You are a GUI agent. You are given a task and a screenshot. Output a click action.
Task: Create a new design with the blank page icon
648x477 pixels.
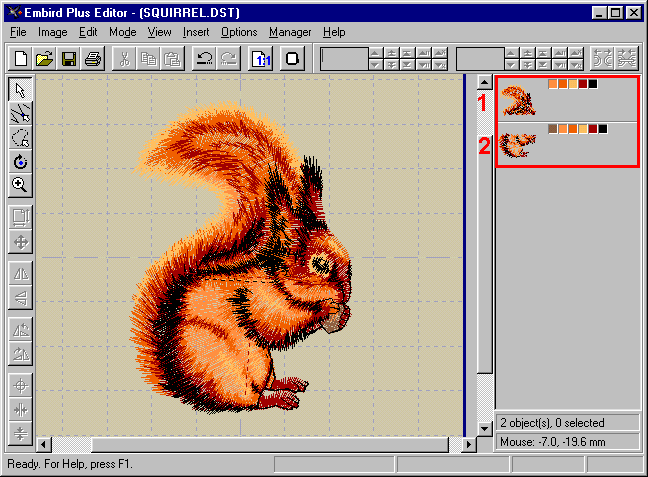tap(21, 59)
